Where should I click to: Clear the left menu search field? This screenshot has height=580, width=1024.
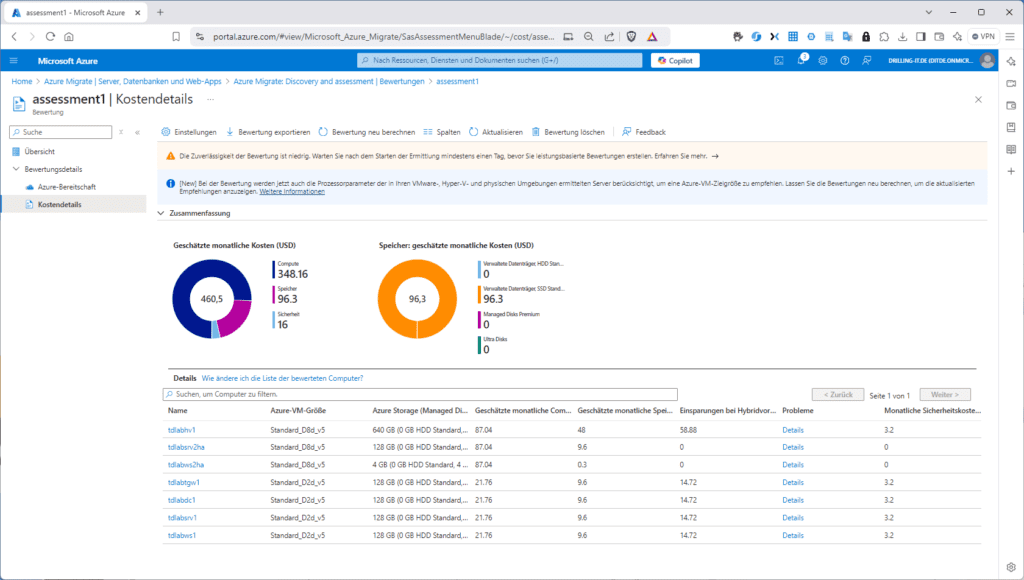[x=121, y=132]
